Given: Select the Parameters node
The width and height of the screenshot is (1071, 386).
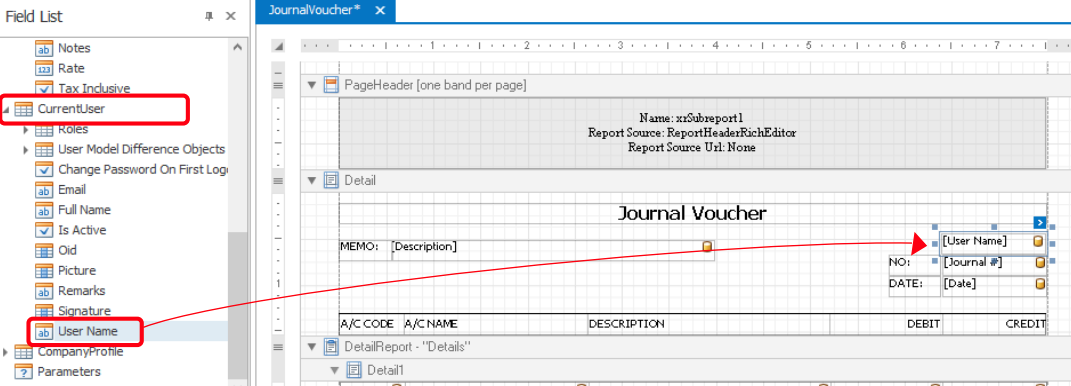Looking at the screenshot, I should click(69, 372).
